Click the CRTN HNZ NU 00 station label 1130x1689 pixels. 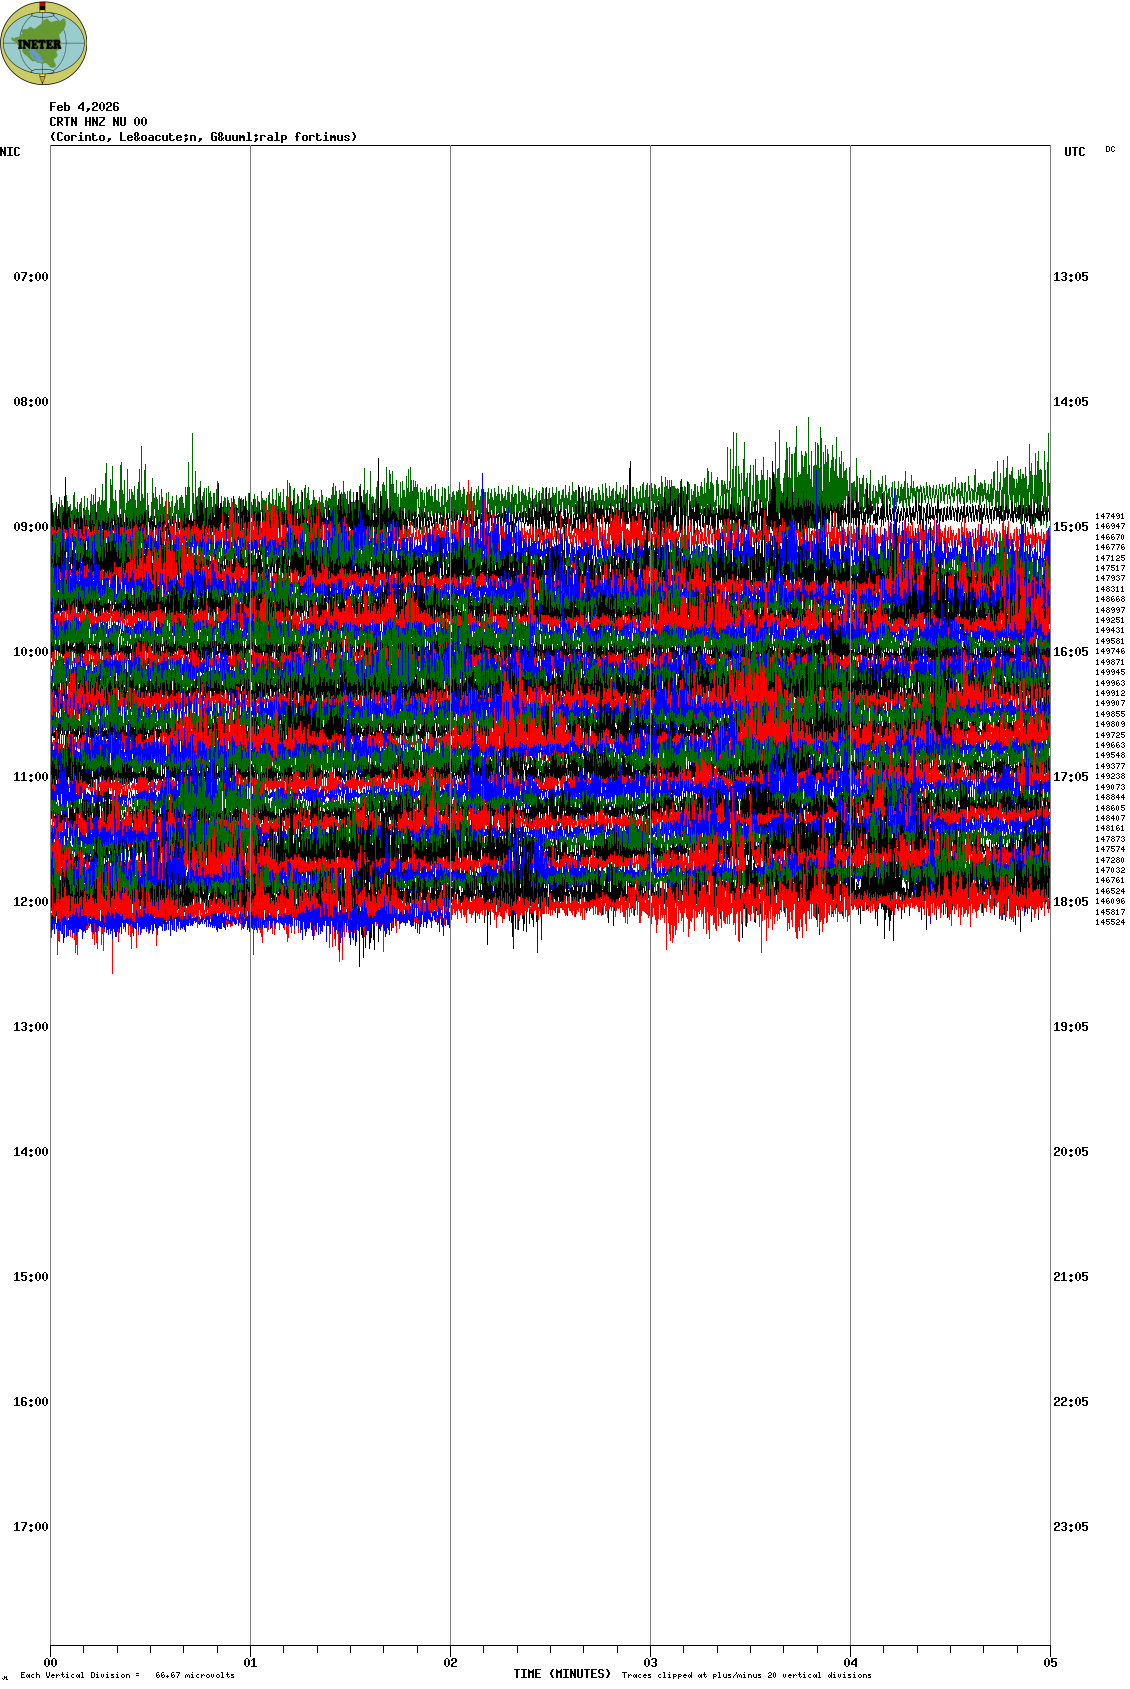point(98,122)
